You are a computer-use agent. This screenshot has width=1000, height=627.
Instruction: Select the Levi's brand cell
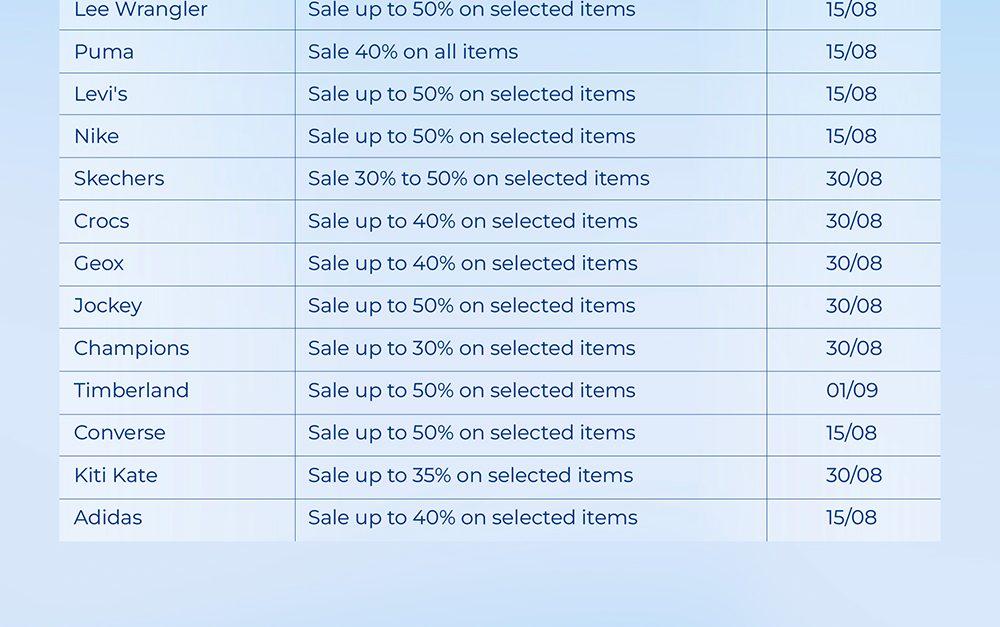[x=101, y=94]
